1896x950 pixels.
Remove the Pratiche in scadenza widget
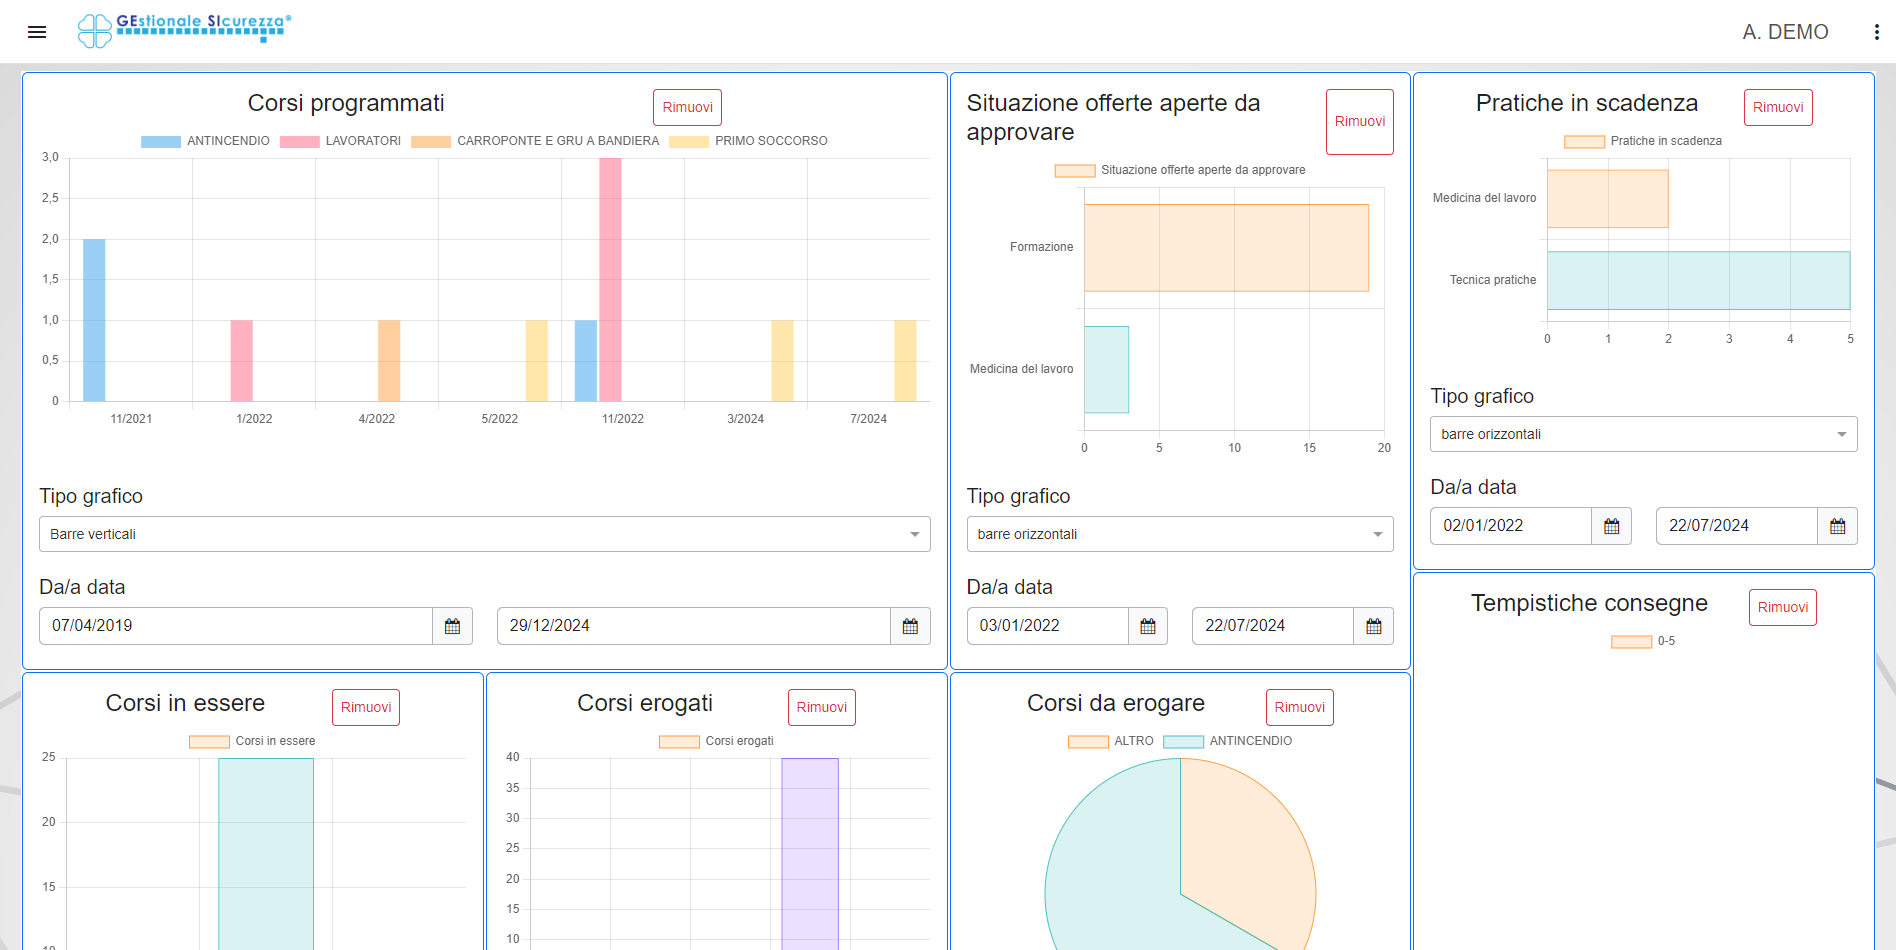click(x=1778, y=107)
